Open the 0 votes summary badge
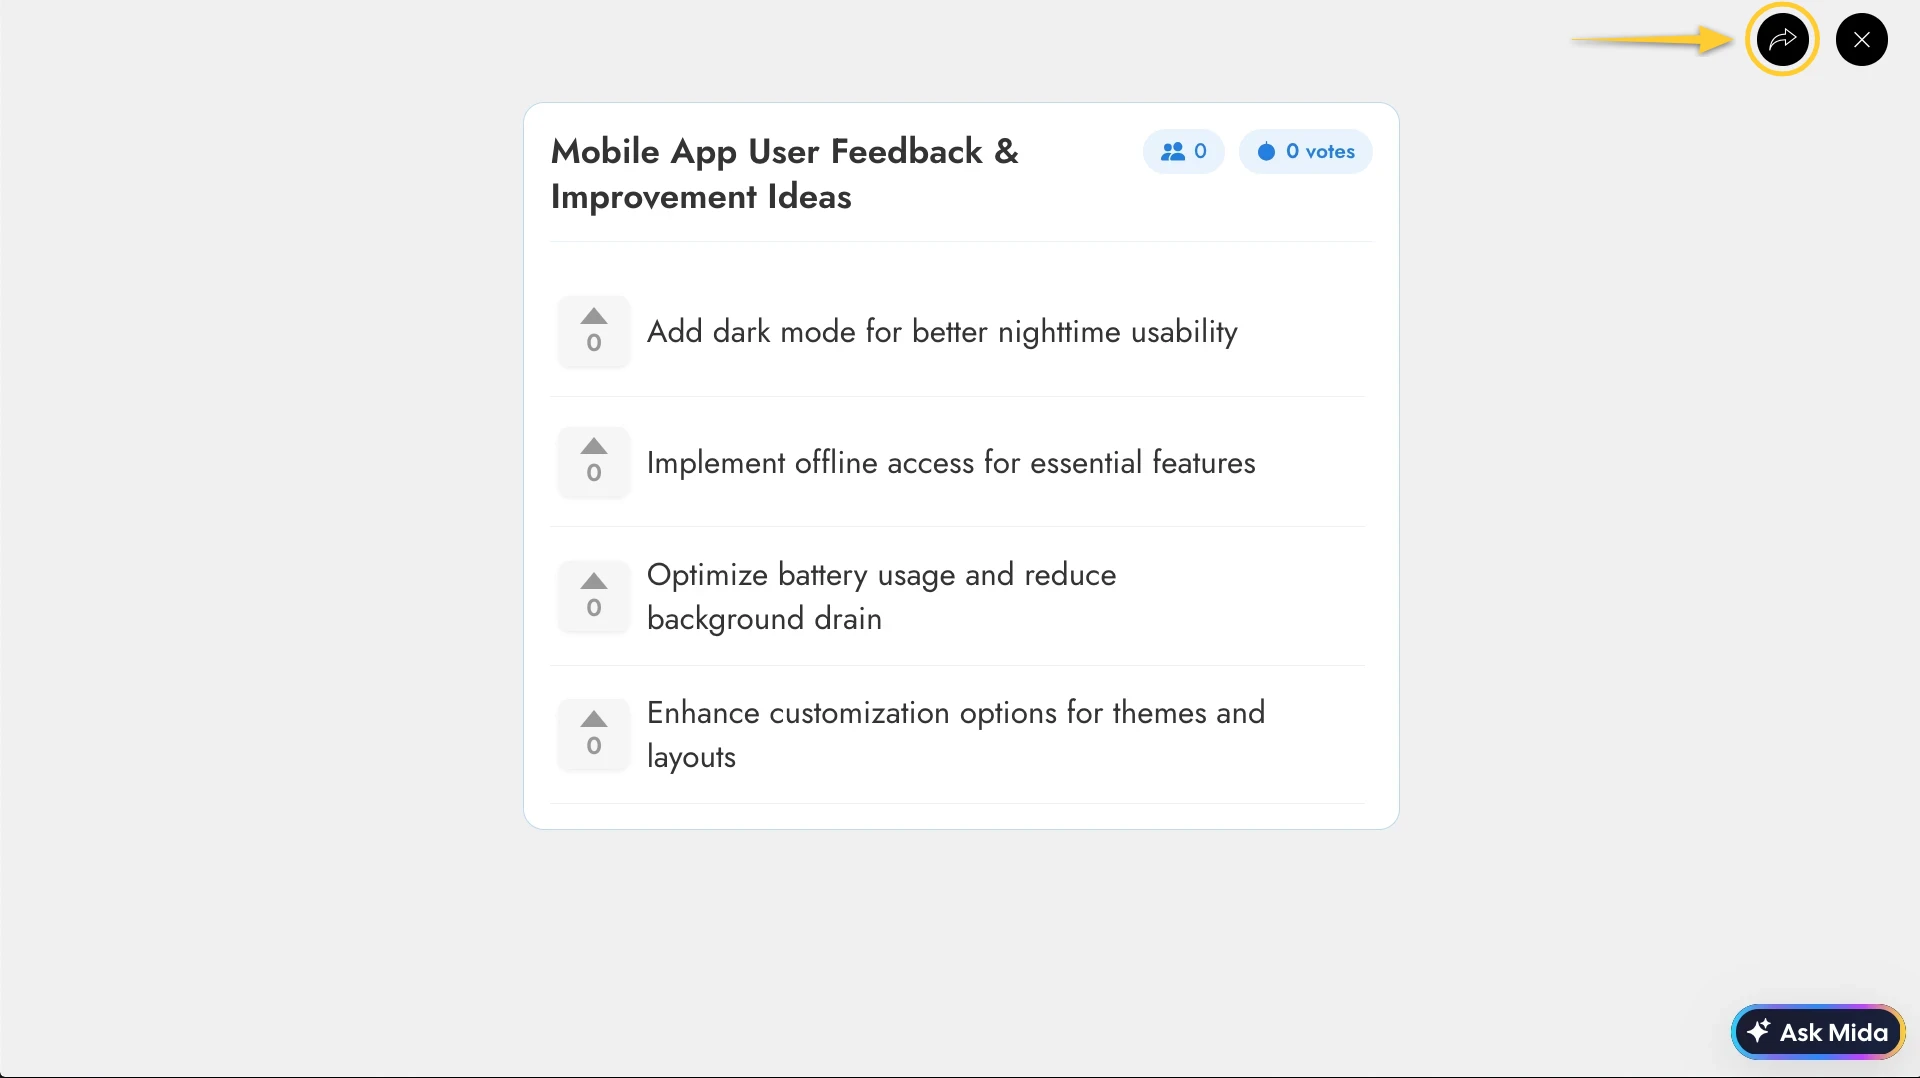Image resolution: width=1920 pixels, height=1078 pixels. 1306,152
